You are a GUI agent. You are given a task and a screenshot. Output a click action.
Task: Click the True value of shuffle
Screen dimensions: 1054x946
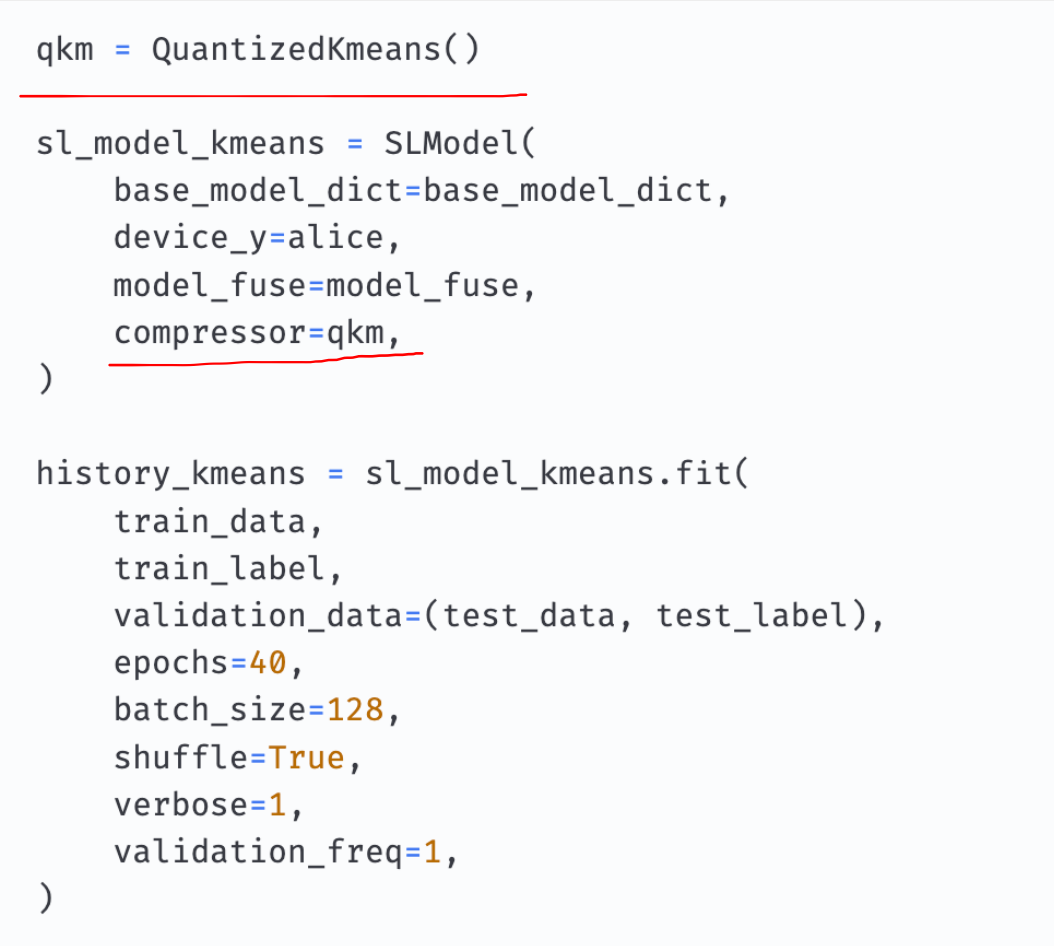[306, 758]
